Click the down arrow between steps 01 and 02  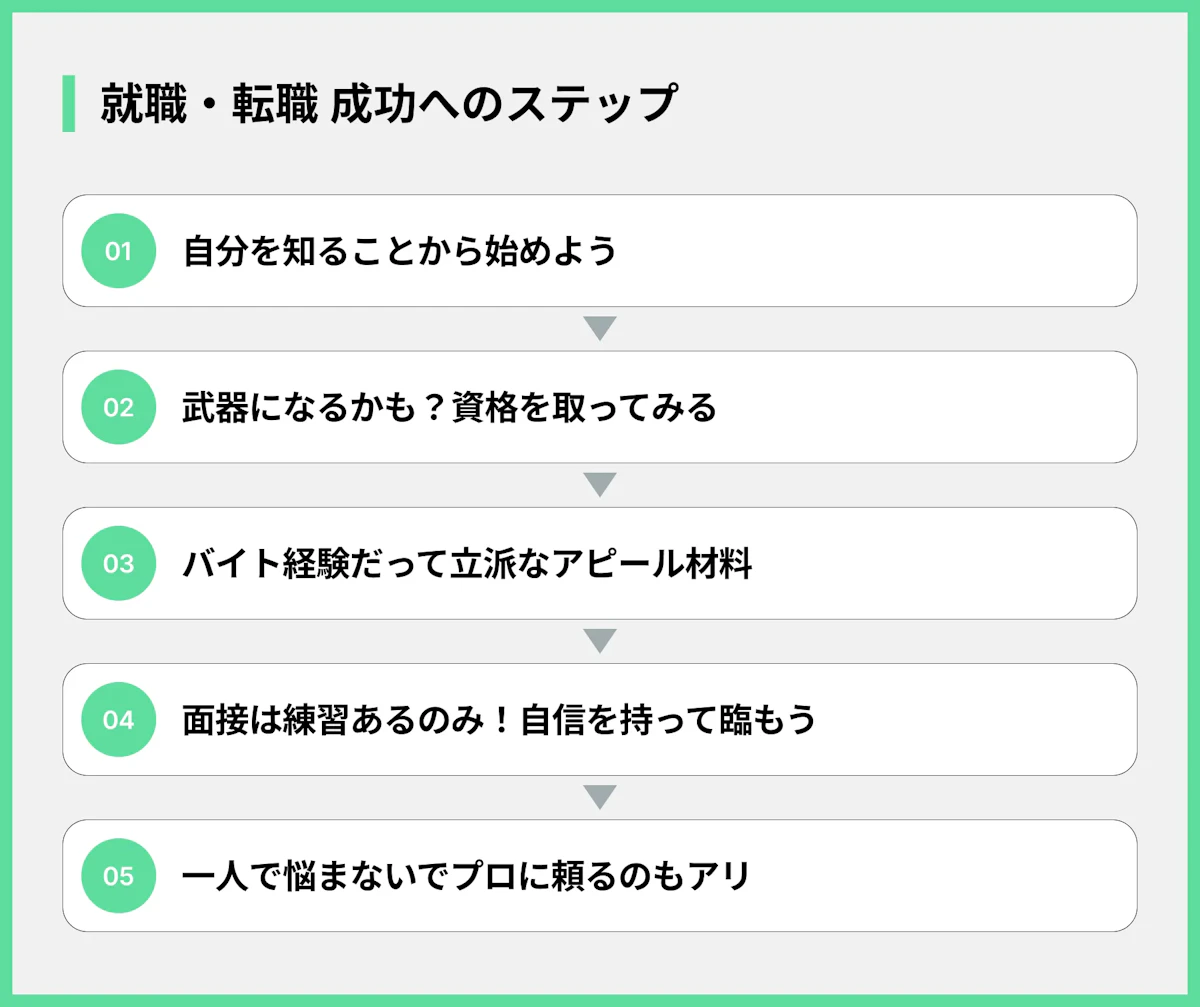599,329
